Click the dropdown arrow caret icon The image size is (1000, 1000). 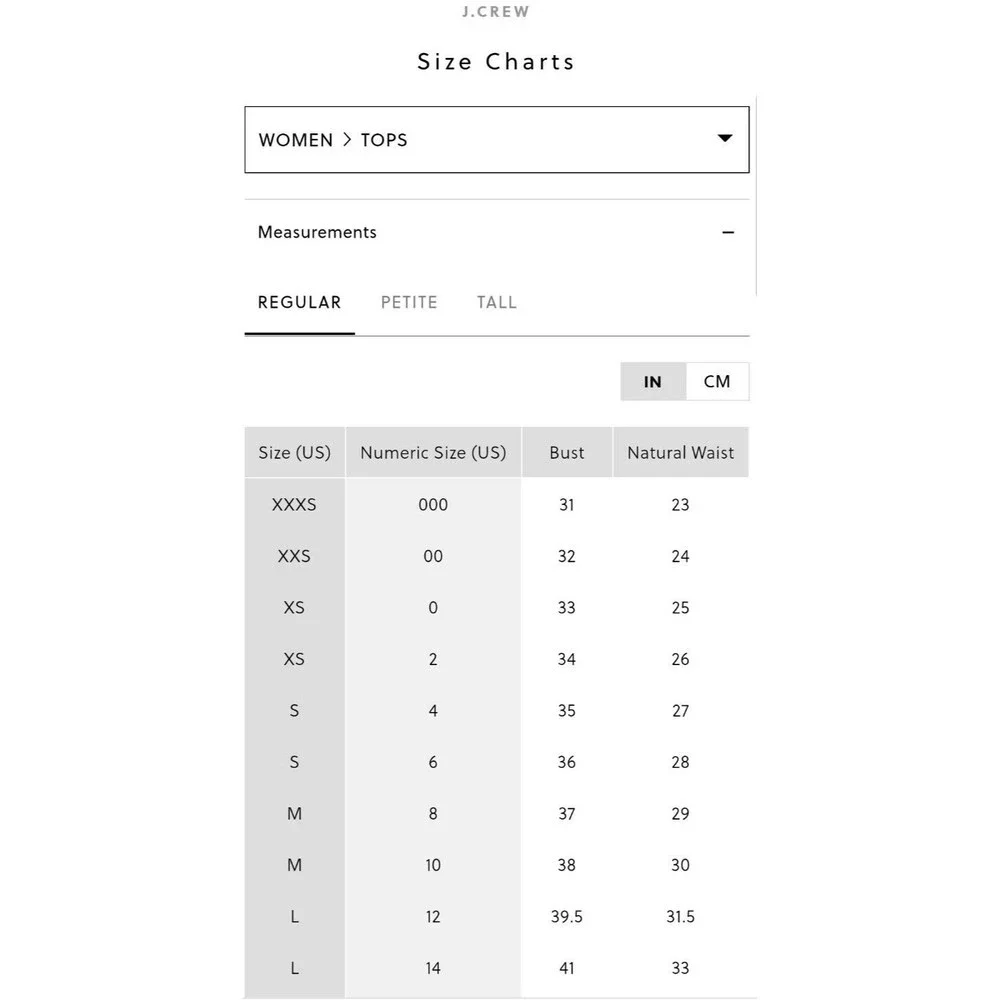(x=724, y=138)
